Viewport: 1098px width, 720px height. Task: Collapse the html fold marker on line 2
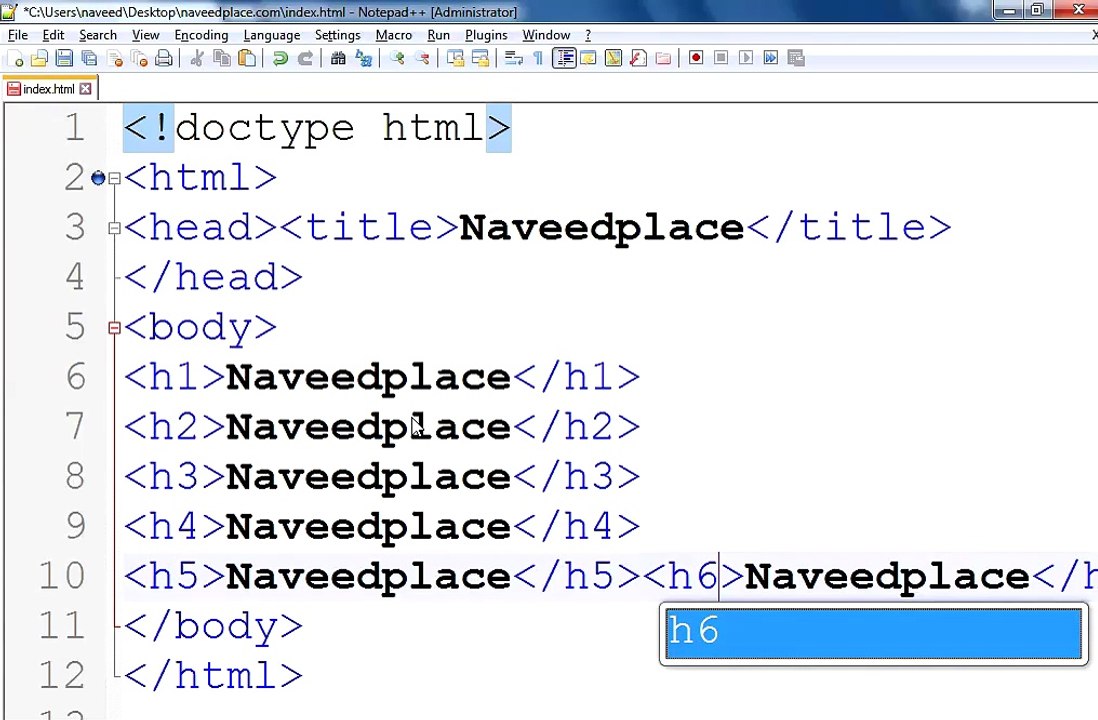point(114,178)
